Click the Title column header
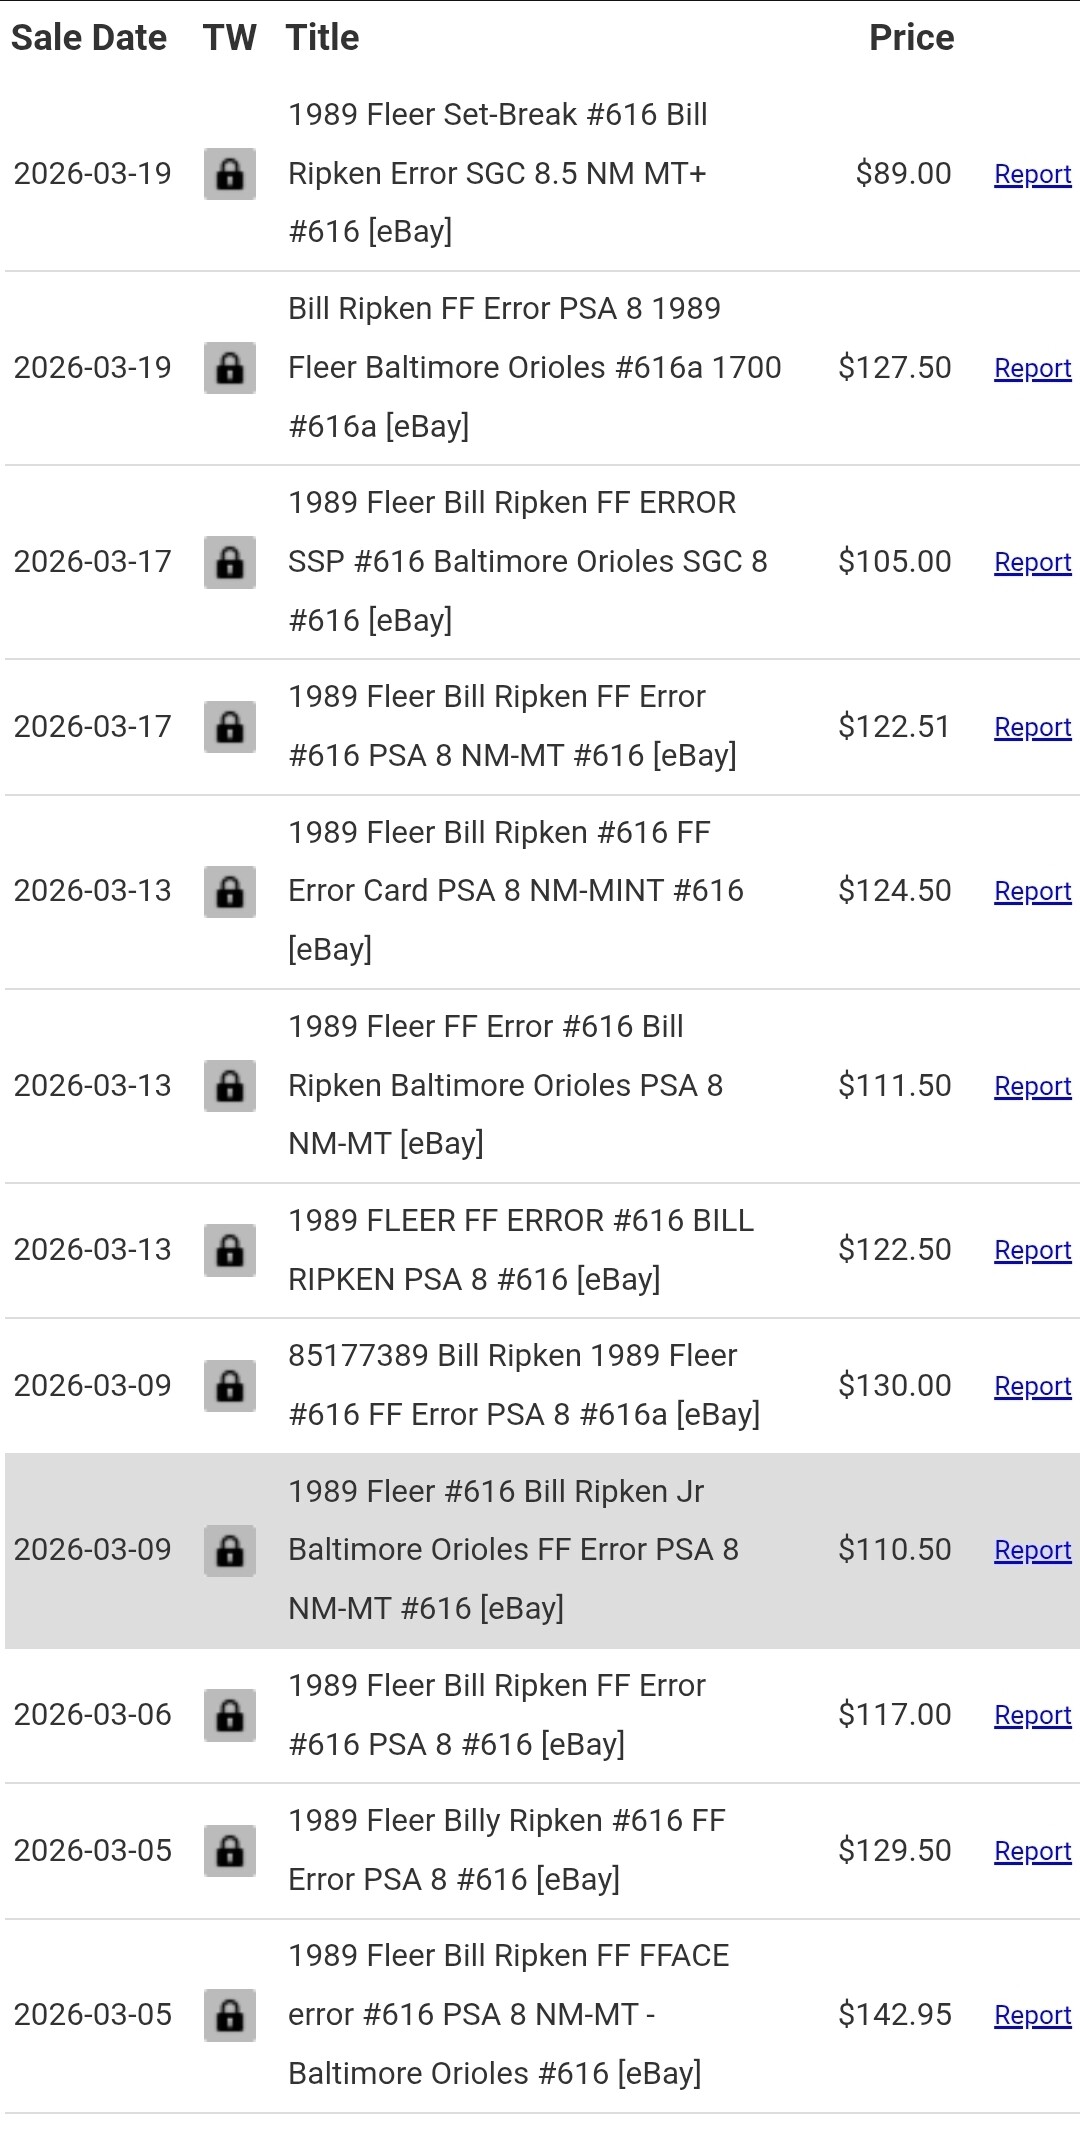 tap(322, 38)
